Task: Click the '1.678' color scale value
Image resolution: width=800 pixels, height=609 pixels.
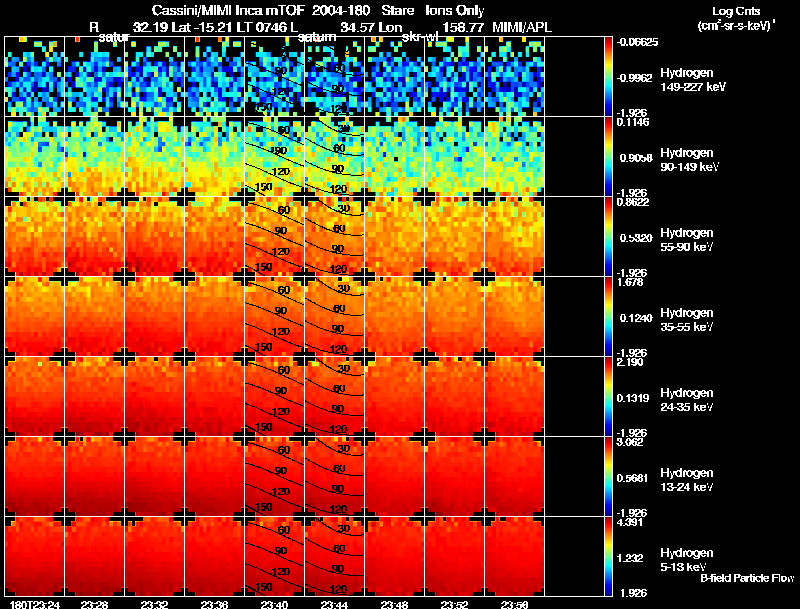Action: (630, 282)
